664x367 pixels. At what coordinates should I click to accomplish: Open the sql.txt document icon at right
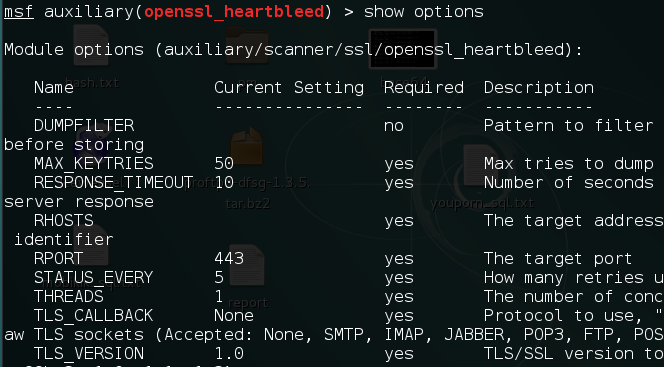(x=481, y=165)
